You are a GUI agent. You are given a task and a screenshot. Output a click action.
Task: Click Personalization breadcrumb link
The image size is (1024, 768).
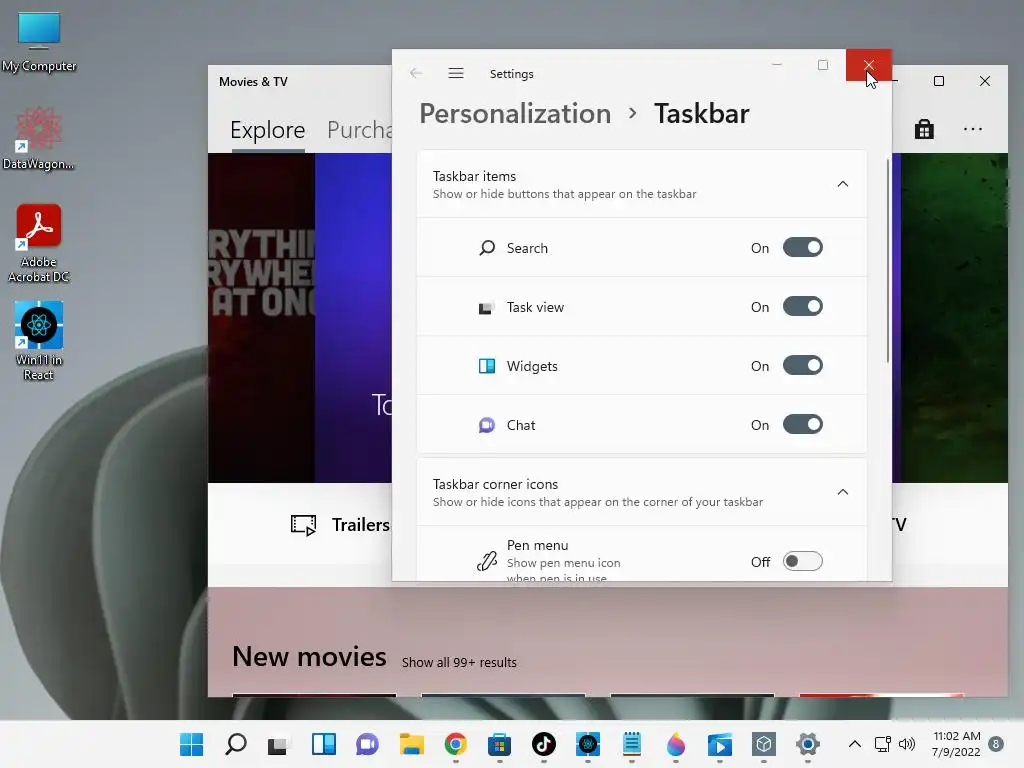click(x=515, y=114)
